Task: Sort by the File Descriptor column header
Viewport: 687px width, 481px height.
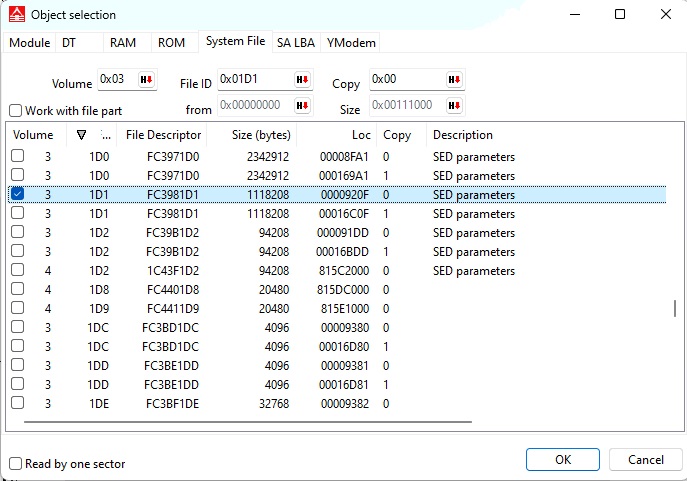Action: click(163, 135)
